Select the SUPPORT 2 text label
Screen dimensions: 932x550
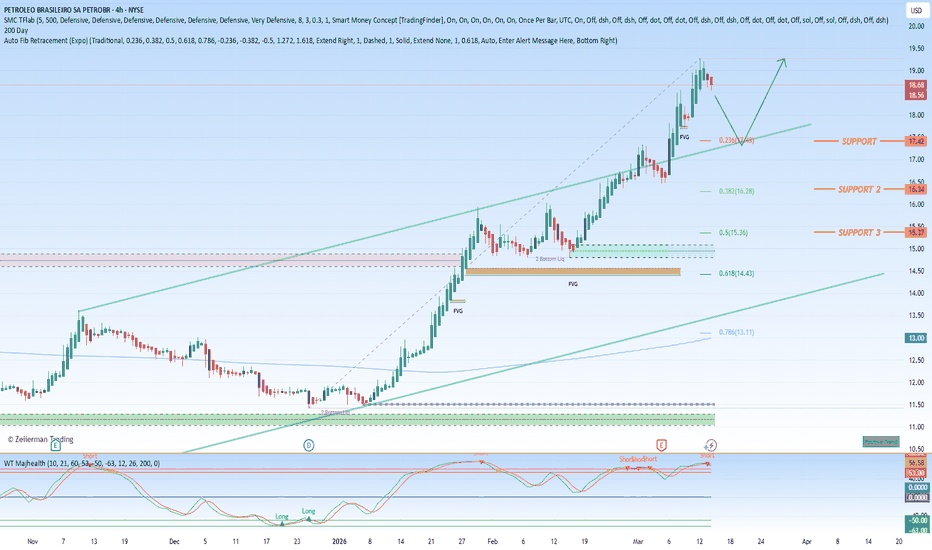859,189
